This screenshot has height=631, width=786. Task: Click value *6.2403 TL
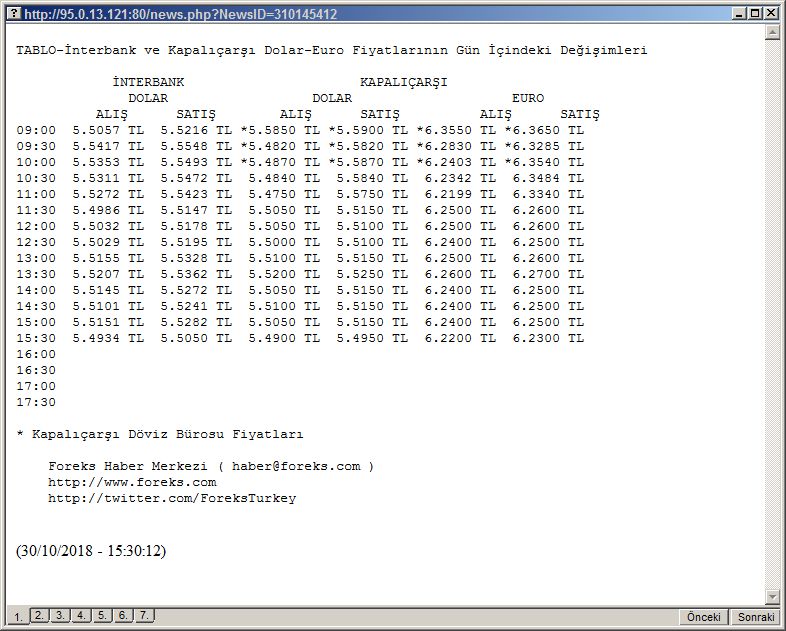456,162
